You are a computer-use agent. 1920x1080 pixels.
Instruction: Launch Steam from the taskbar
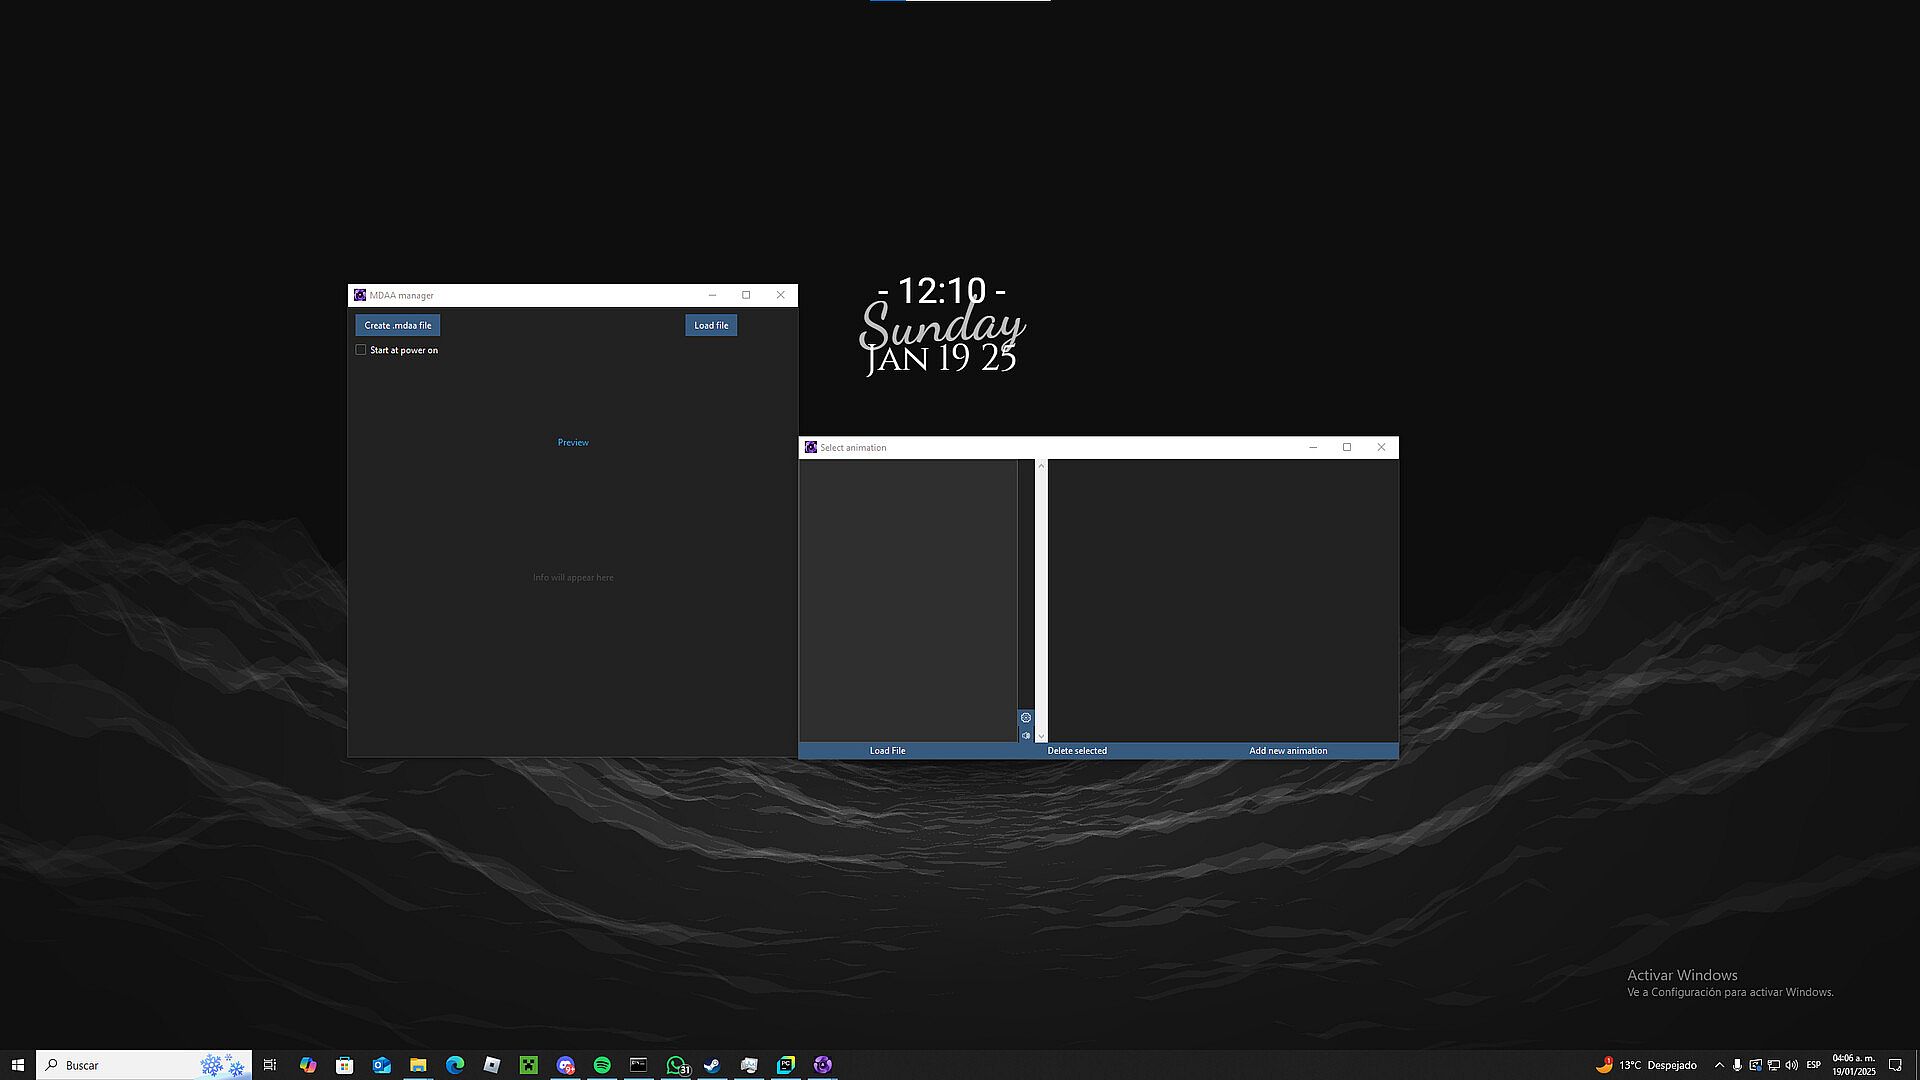712,1065
